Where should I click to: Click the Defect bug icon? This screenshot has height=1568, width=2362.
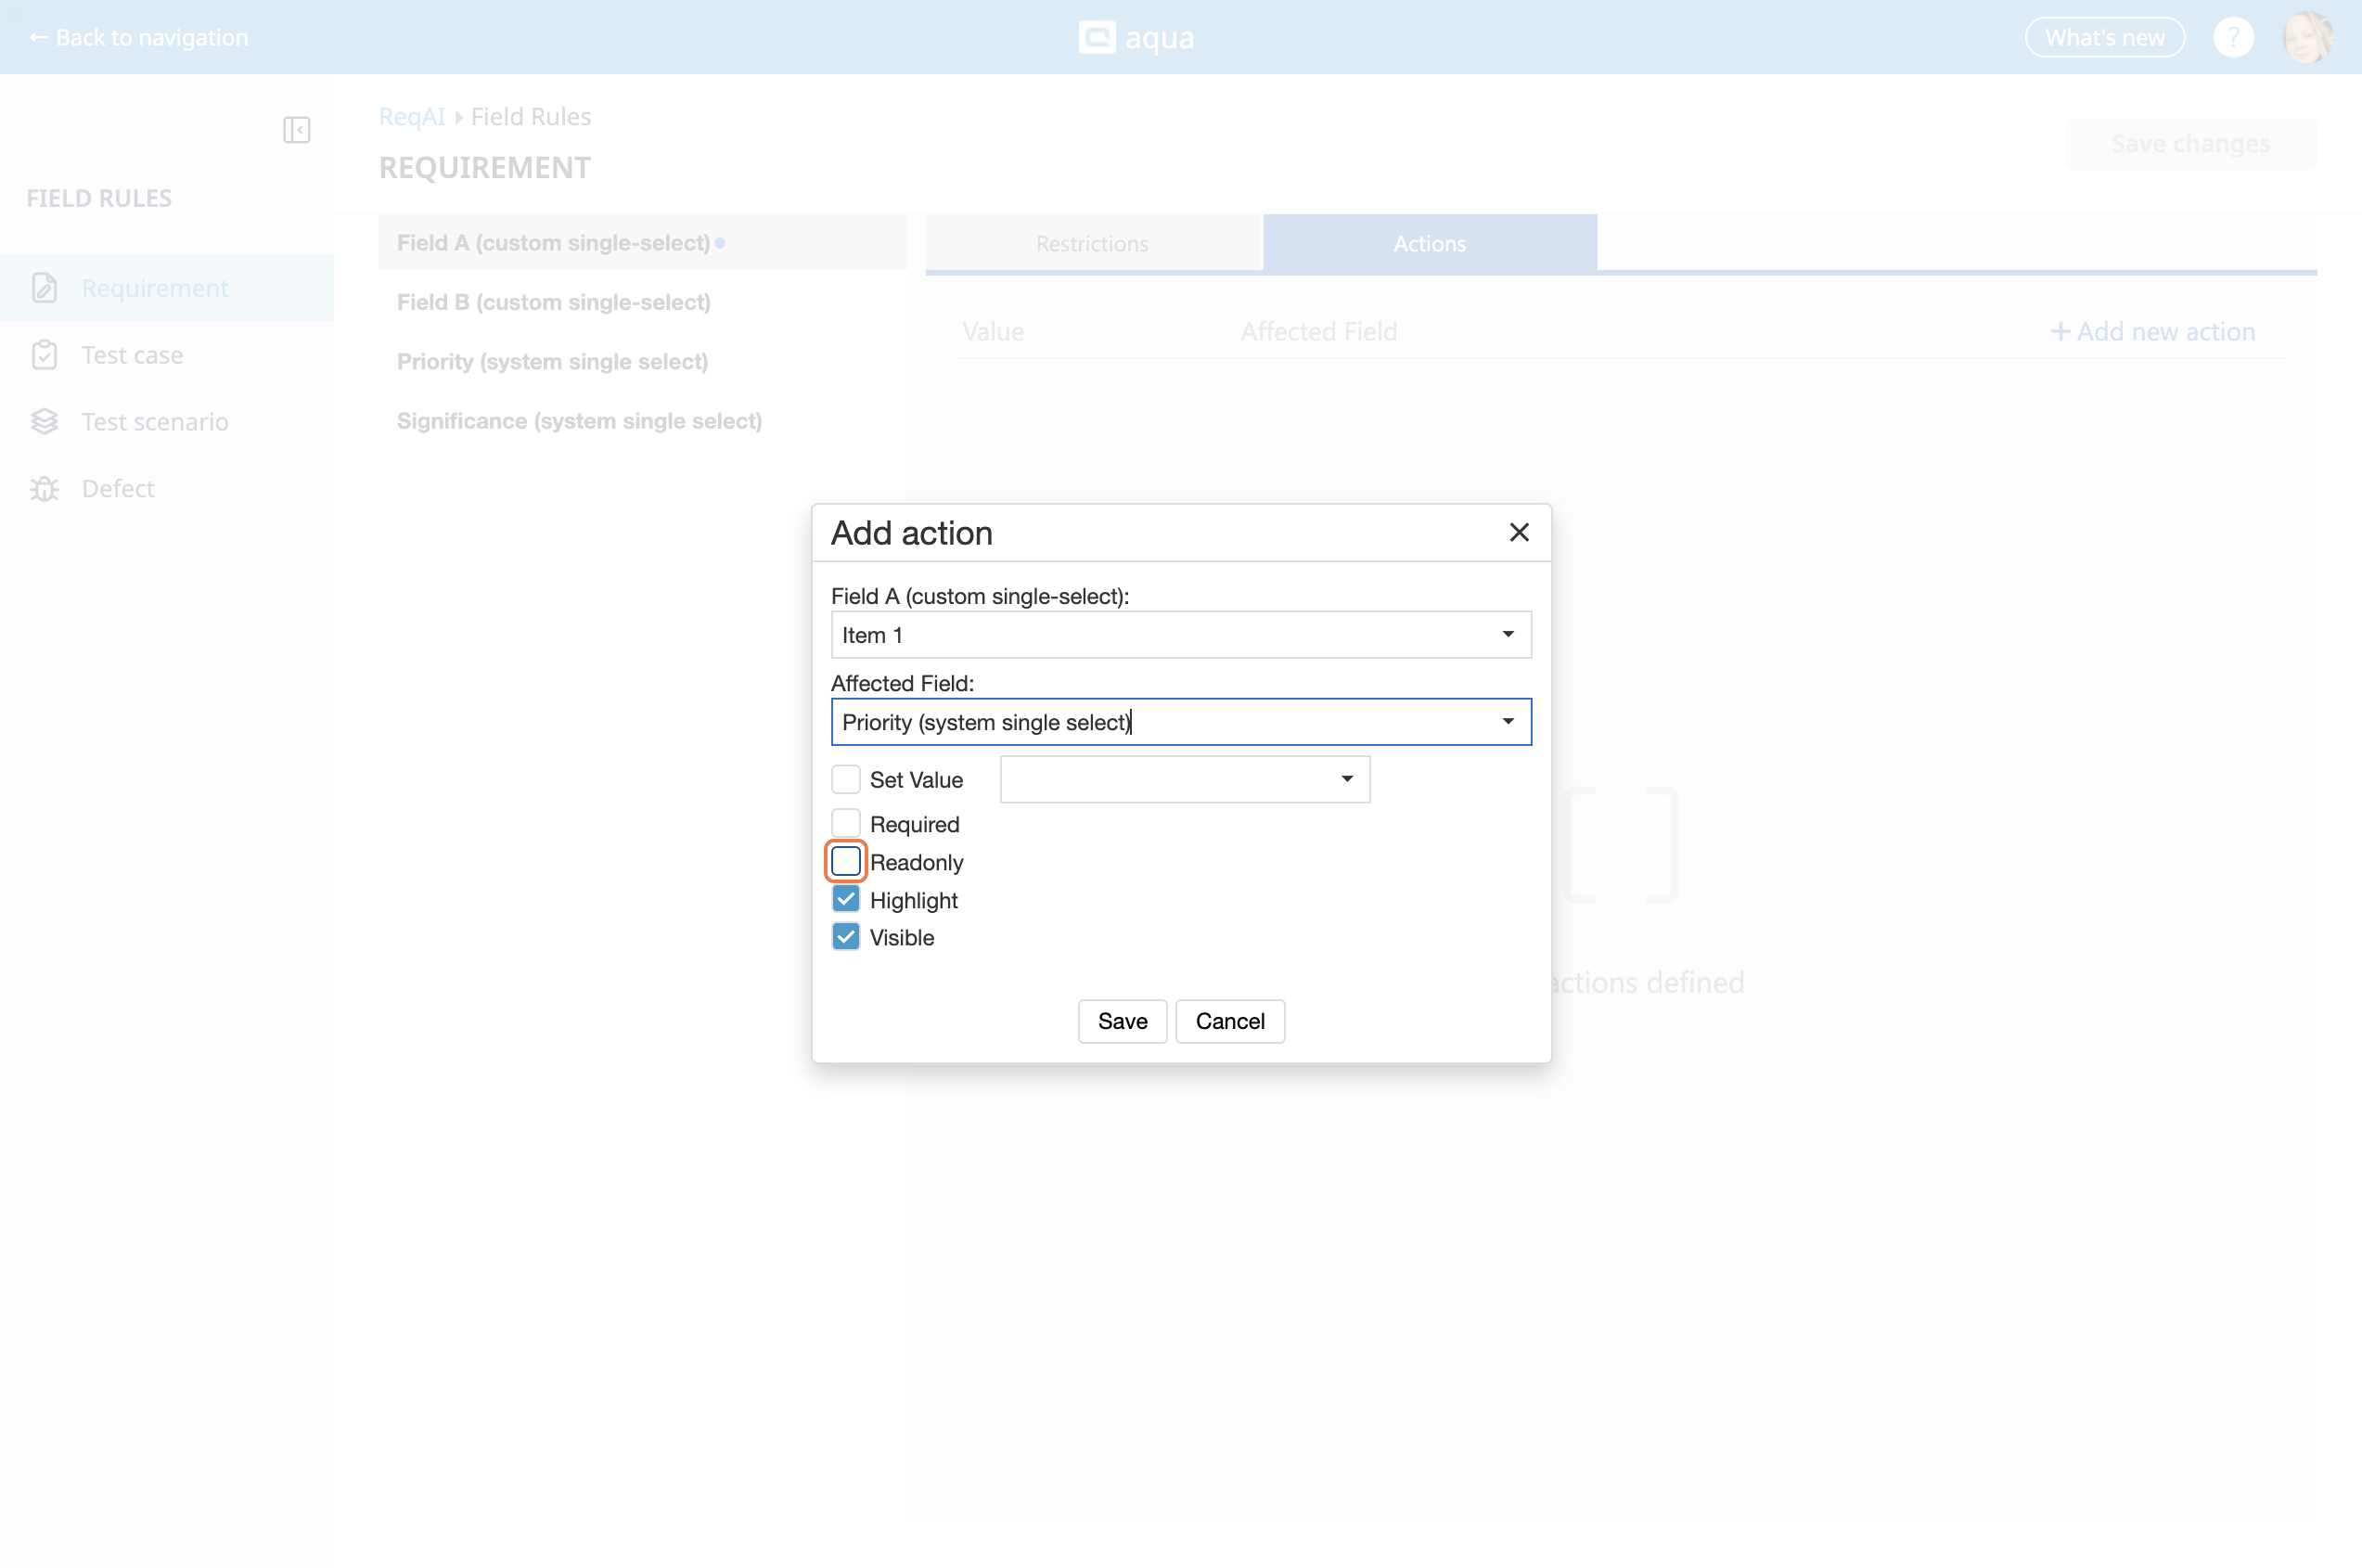coord(44,489)
